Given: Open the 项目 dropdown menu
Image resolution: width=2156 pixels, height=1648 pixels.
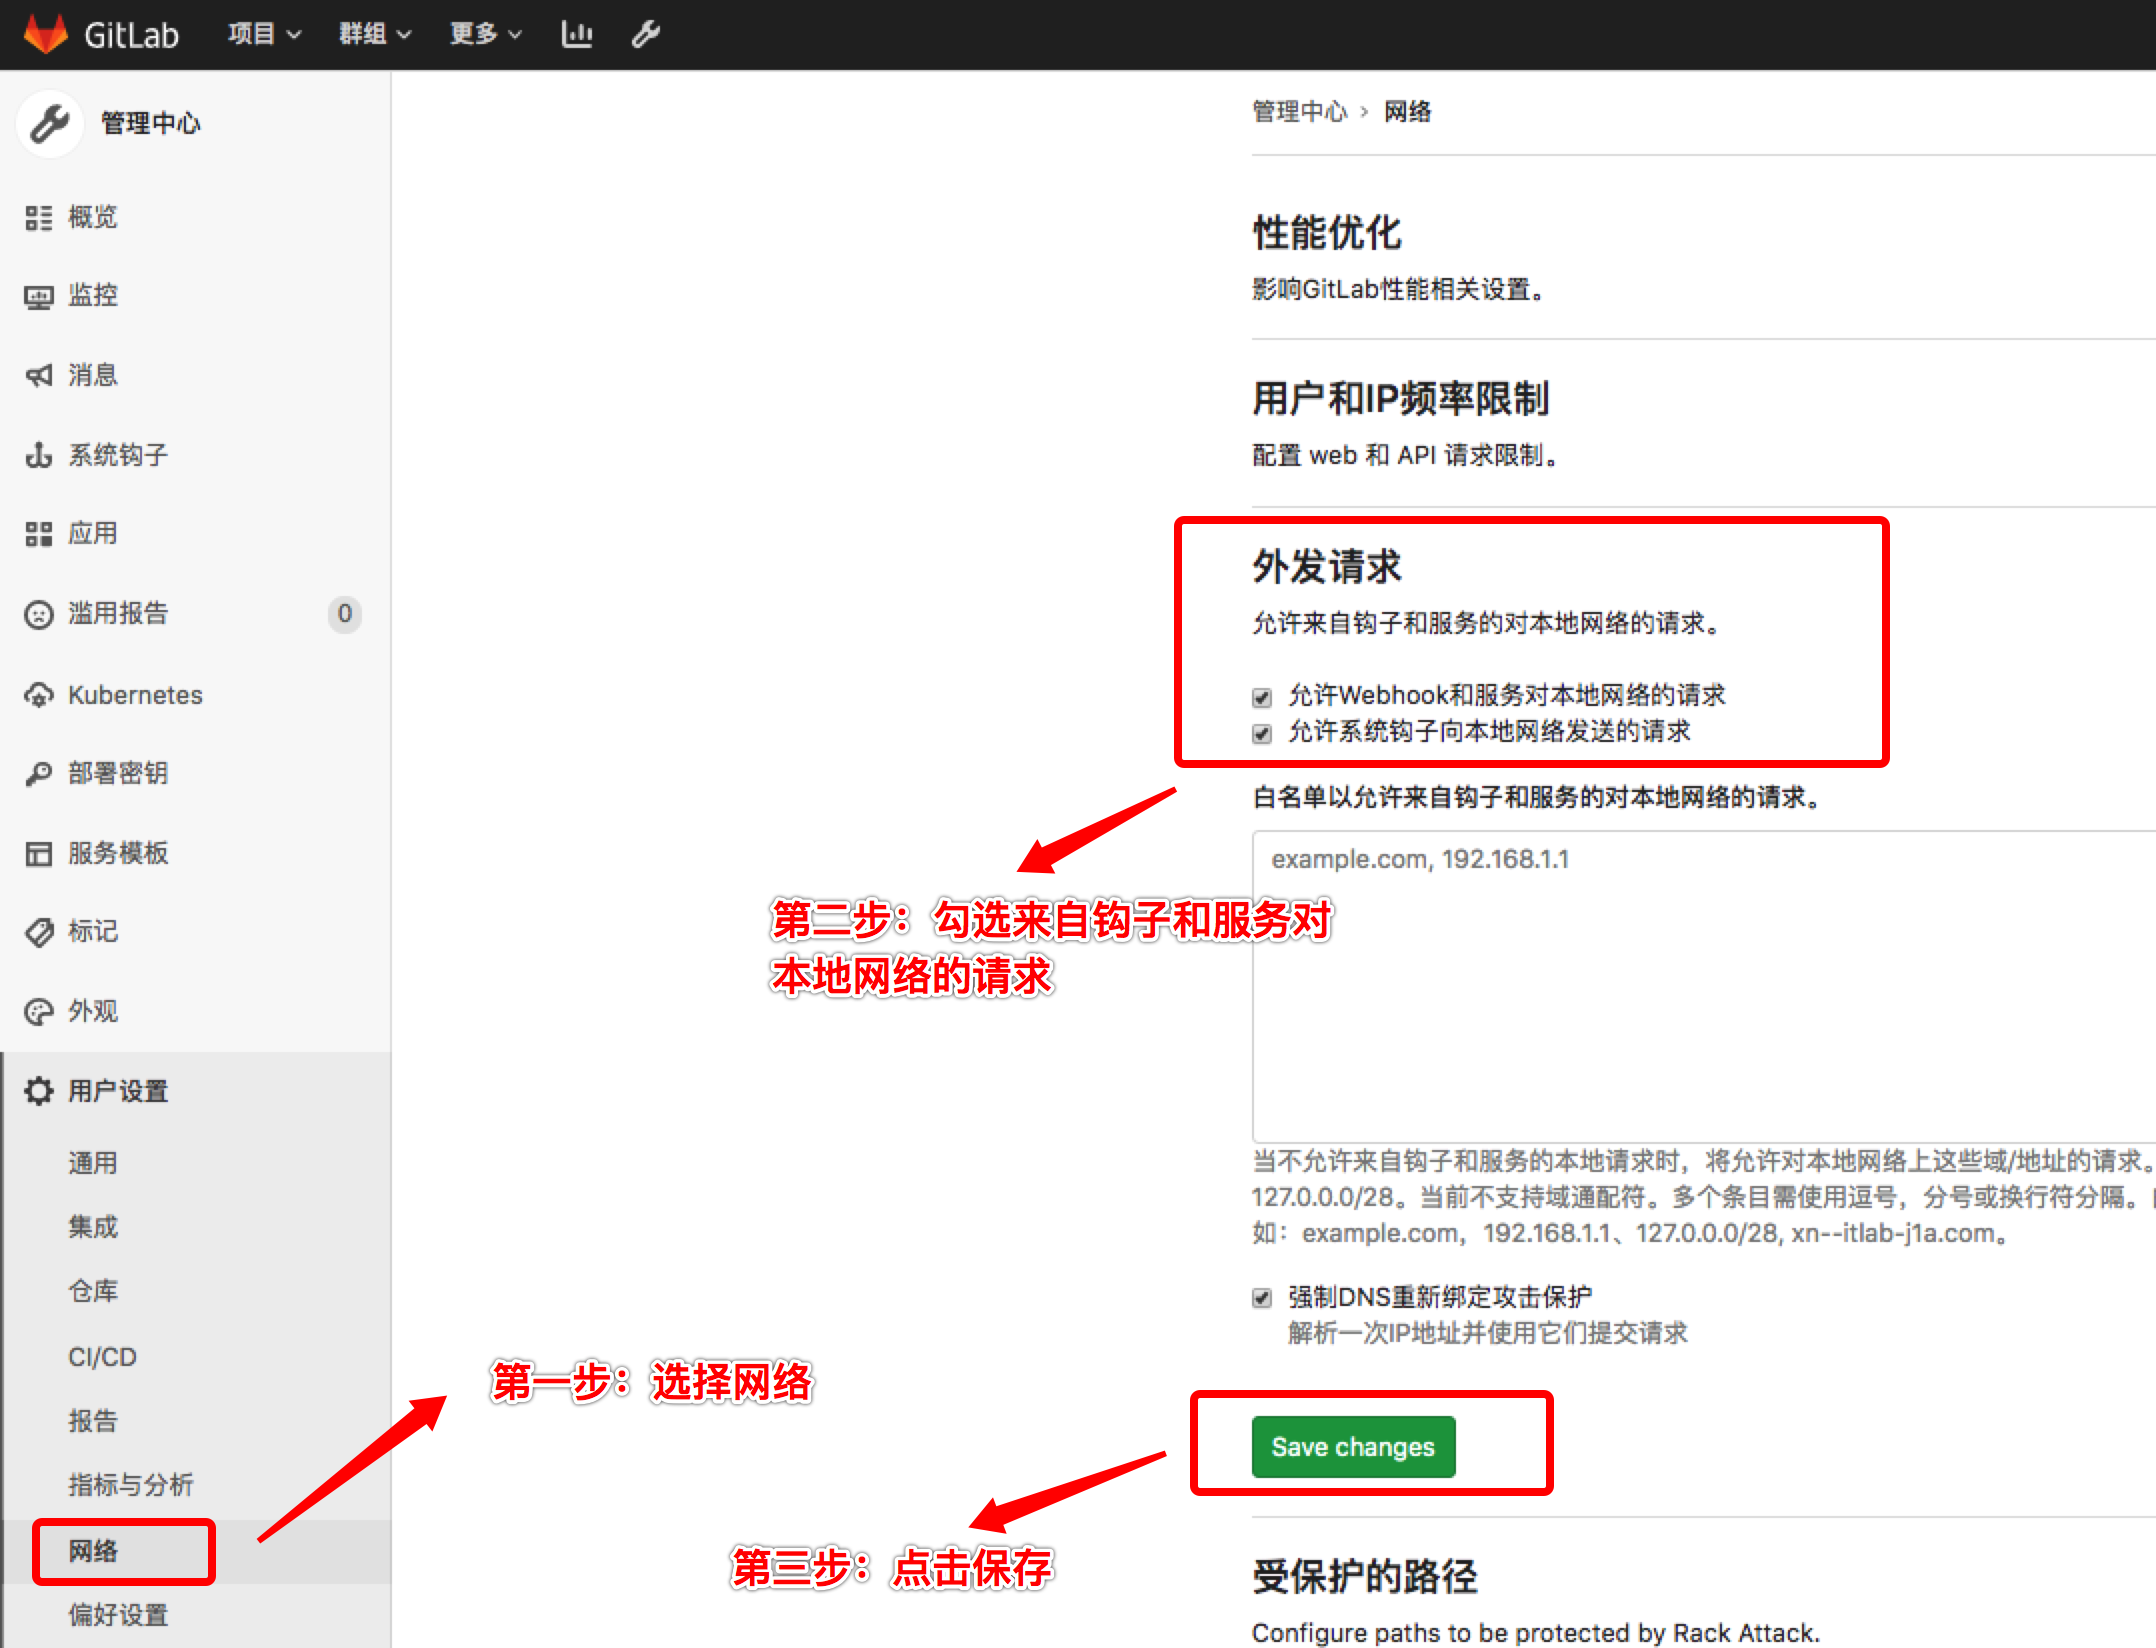Looking at the screenshot, I should 263,34.
